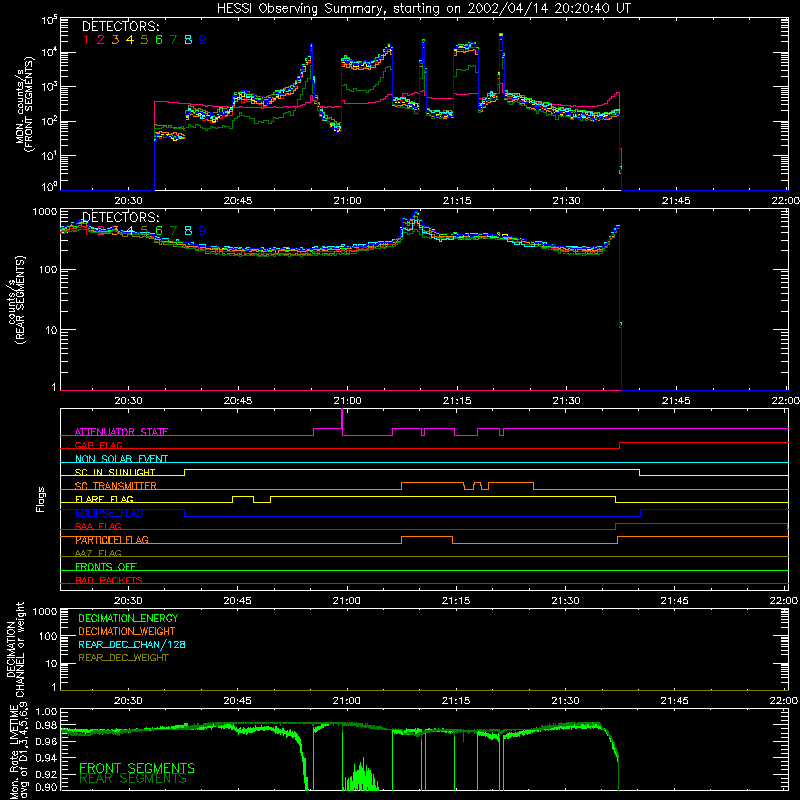Screen dimensions: 800x800
Task: Click "21:00" time label under front segments plot
Action: pyautogui.click(x=347, y=201)
